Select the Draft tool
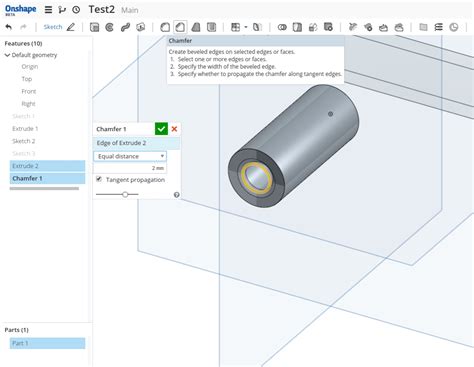 (x=196, y=27)
